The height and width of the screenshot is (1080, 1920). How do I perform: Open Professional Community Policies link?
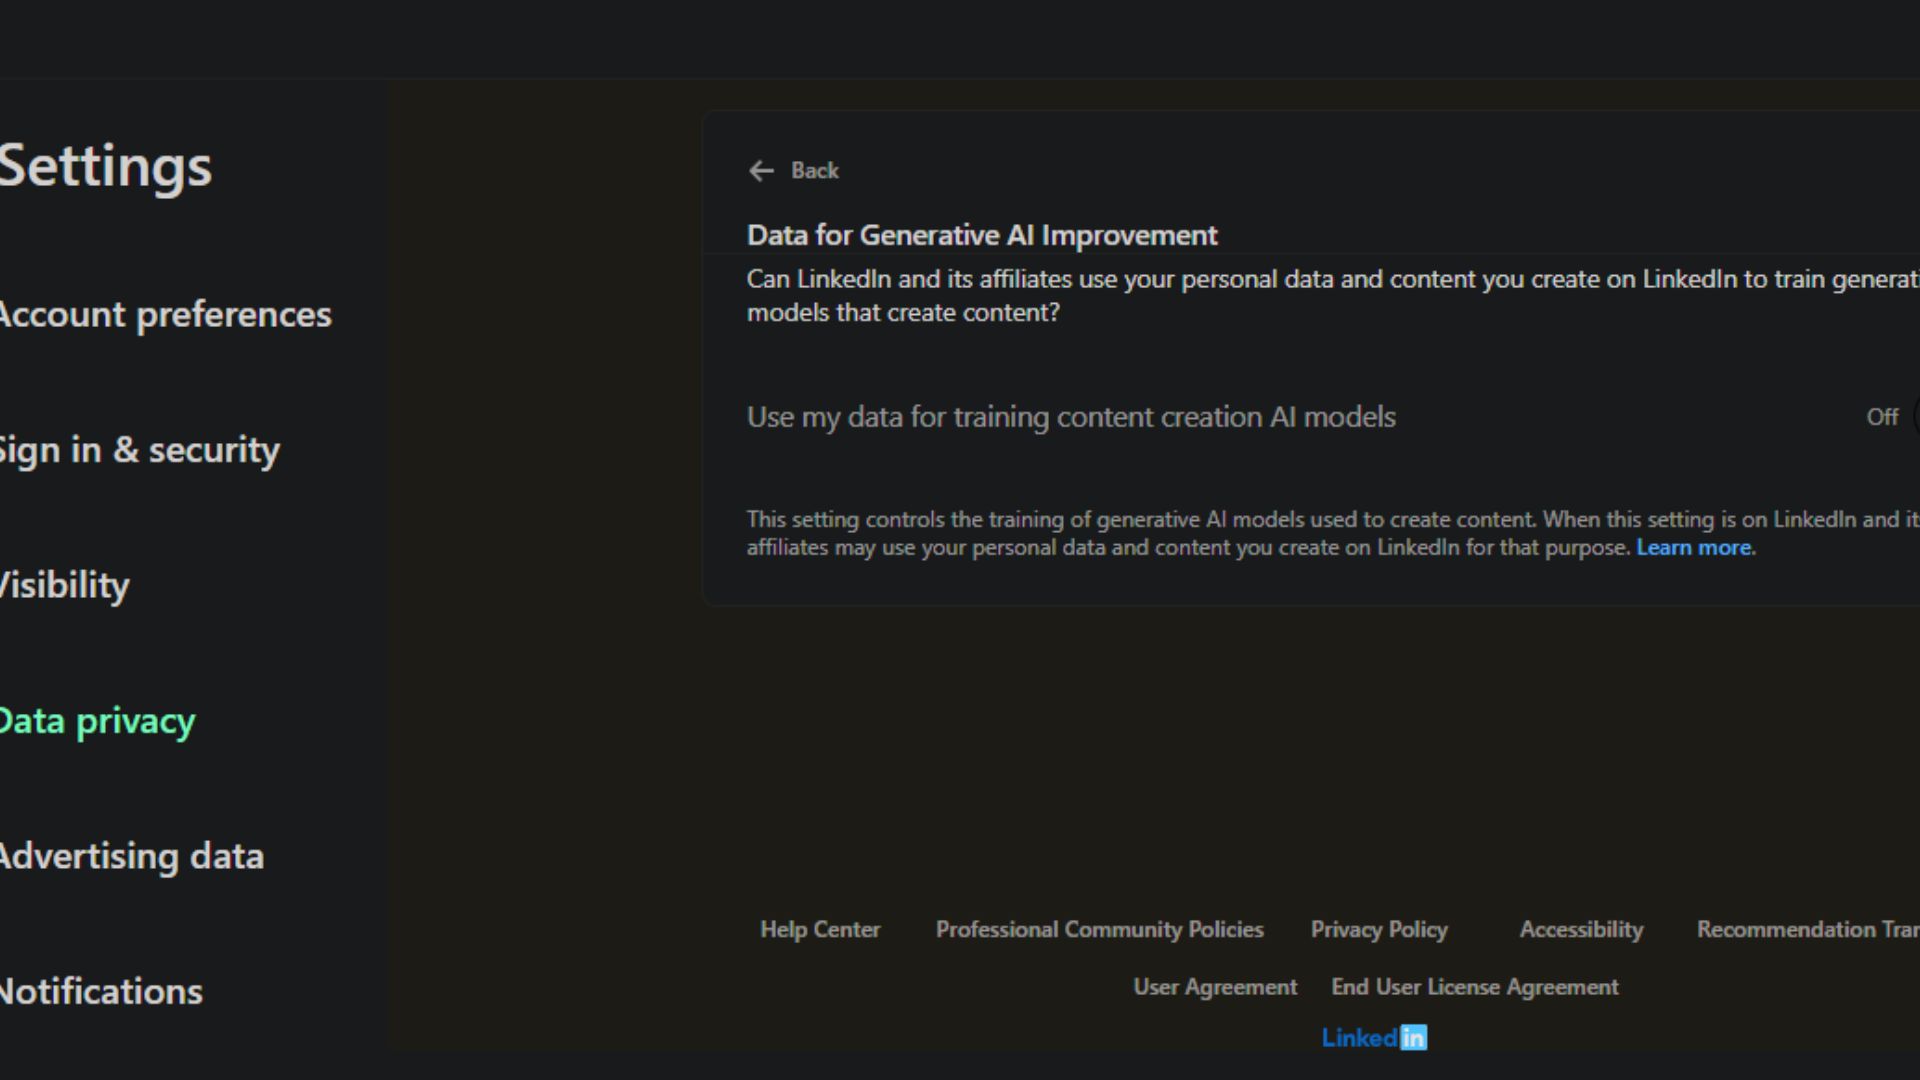[x=1099, y=930]
